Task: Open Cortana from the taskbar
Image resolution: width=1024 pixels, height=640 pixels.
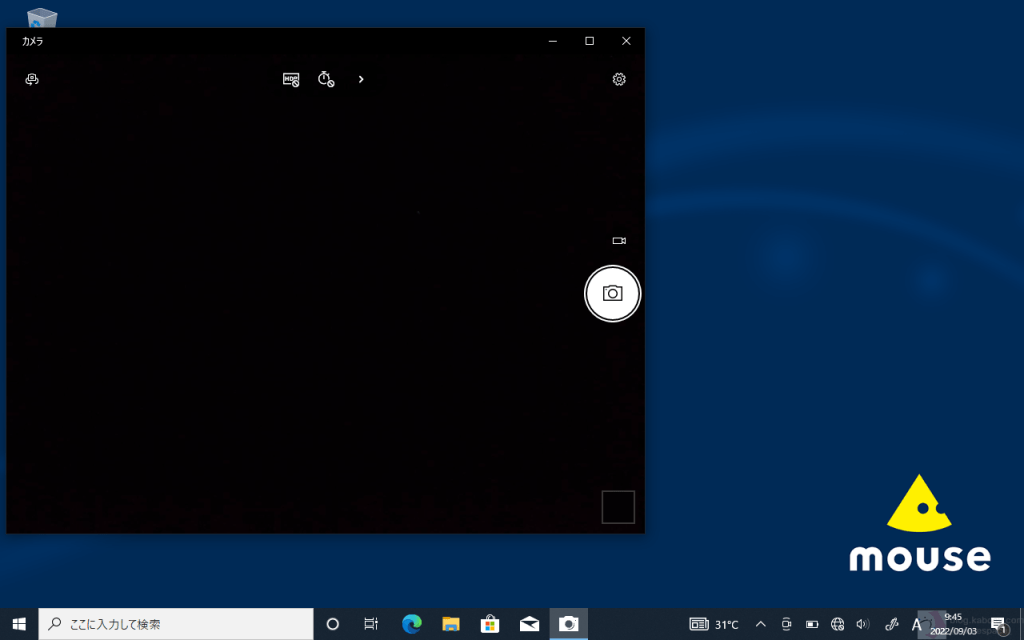Action: point(333,624)
